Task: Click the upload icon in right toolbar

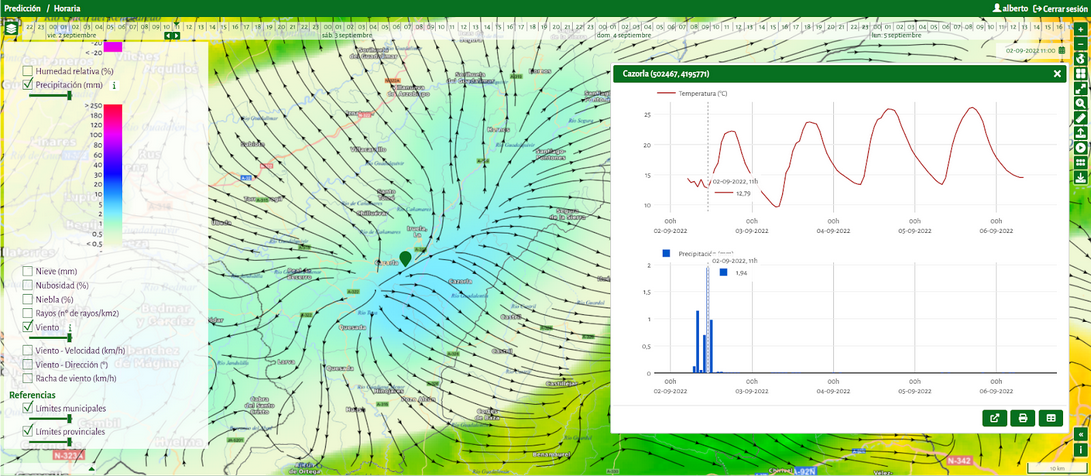Action: [x=1081, y=133]
